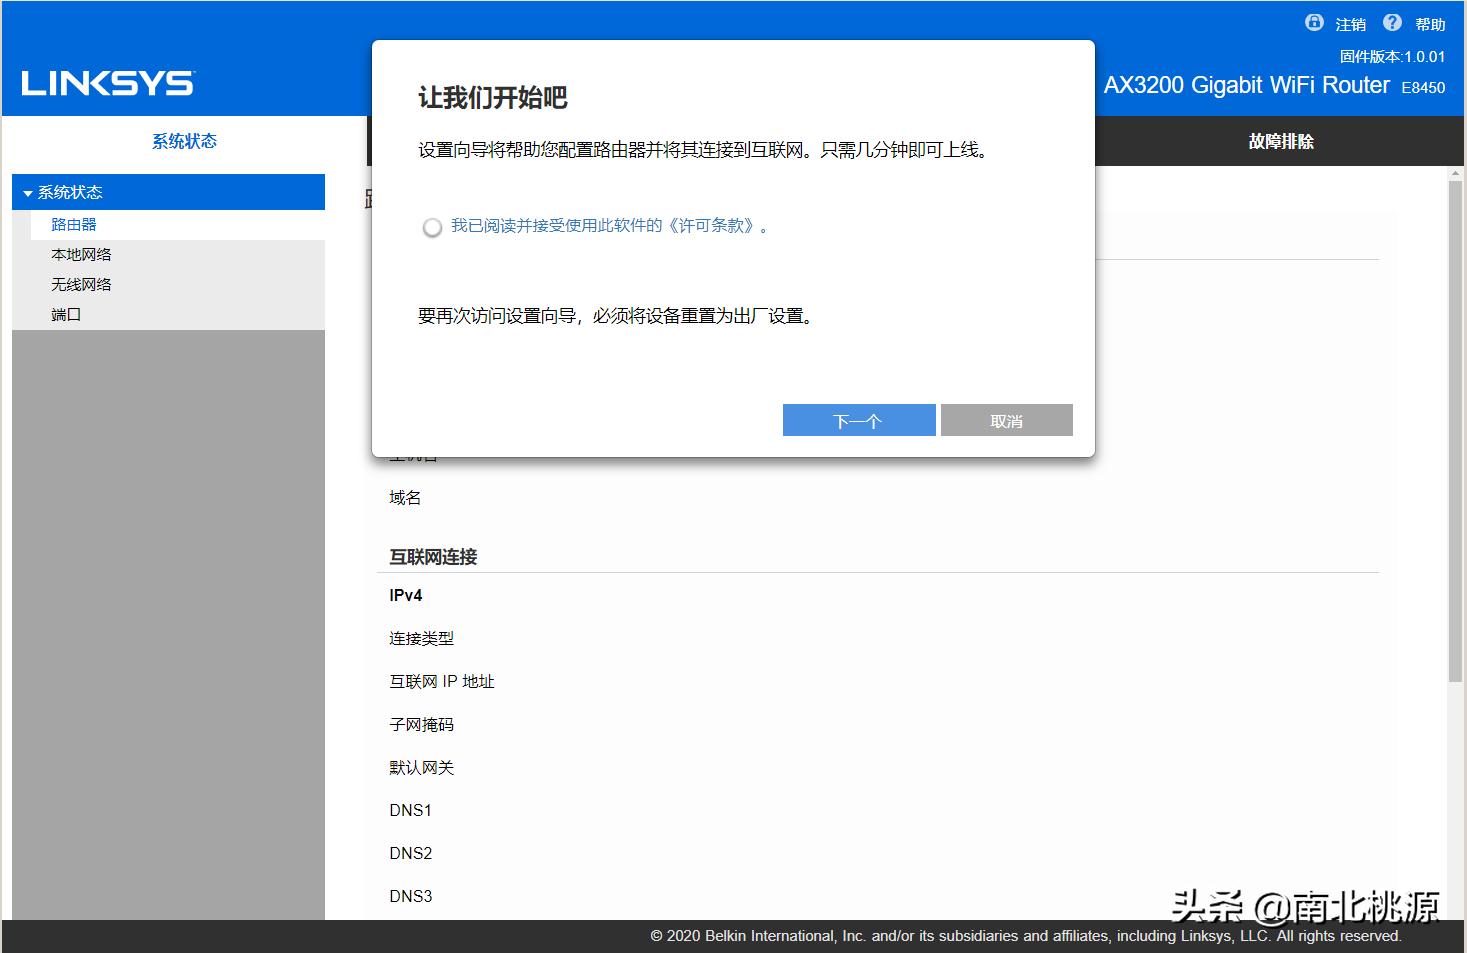The height and width of the screenshot is (953, 1467).
Task: Click the LINKSYS logo
Action: coord(106,83)
